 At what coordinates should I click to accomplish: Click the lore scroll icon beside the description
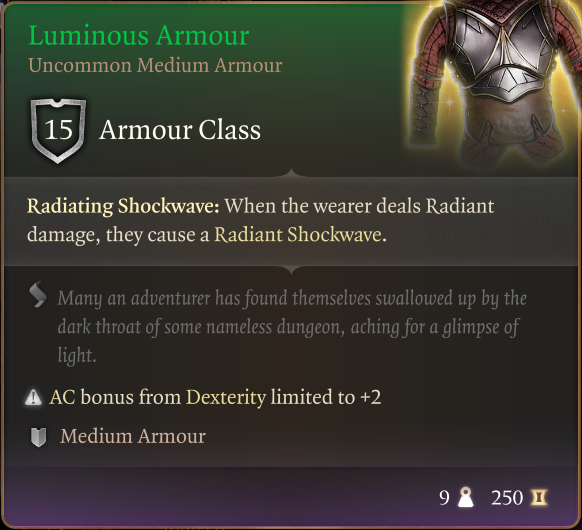coord(38,295)
